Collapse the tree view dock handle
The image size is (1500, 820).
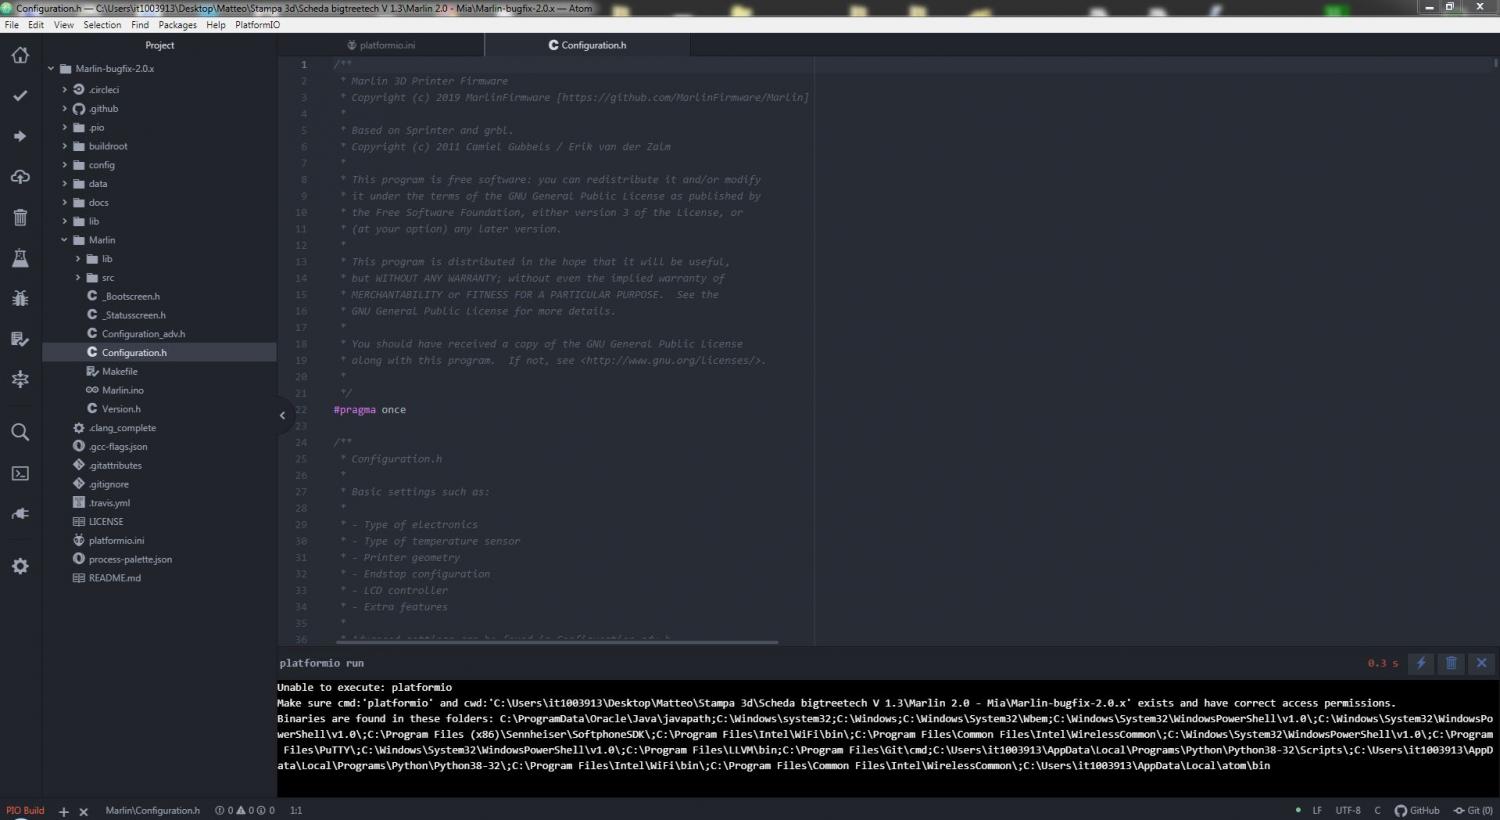pyautogui.click(x=282, y=415)
